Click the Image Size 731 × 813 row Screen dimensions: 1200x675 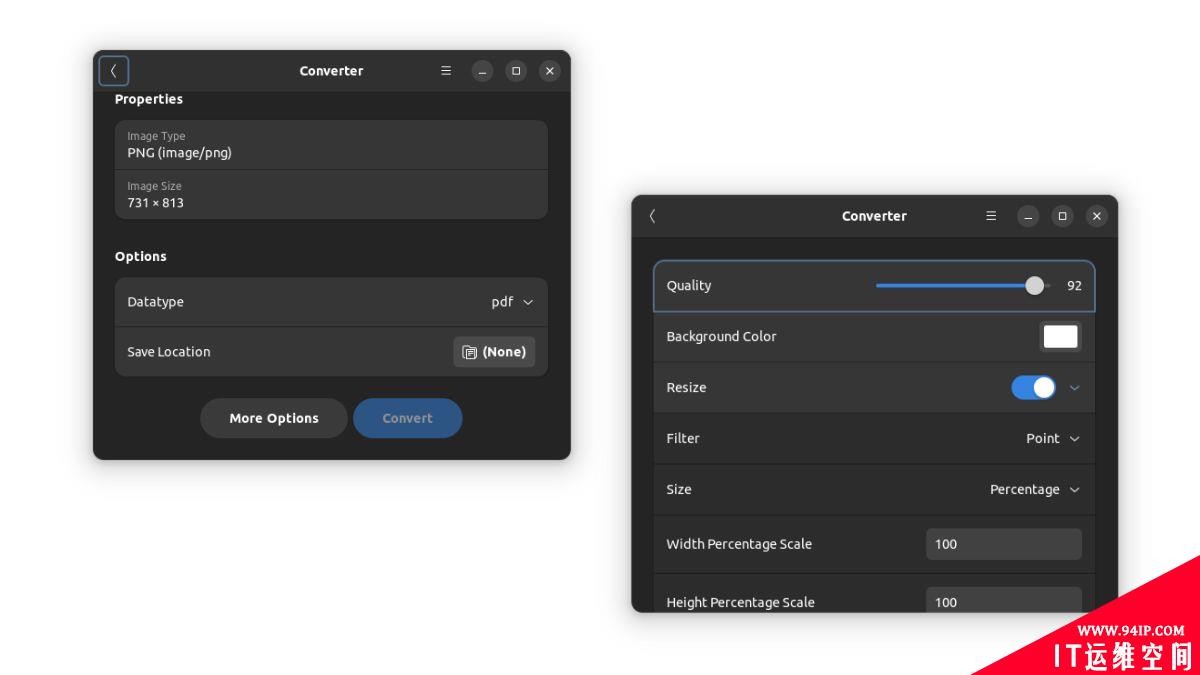[x=331, y=195]
